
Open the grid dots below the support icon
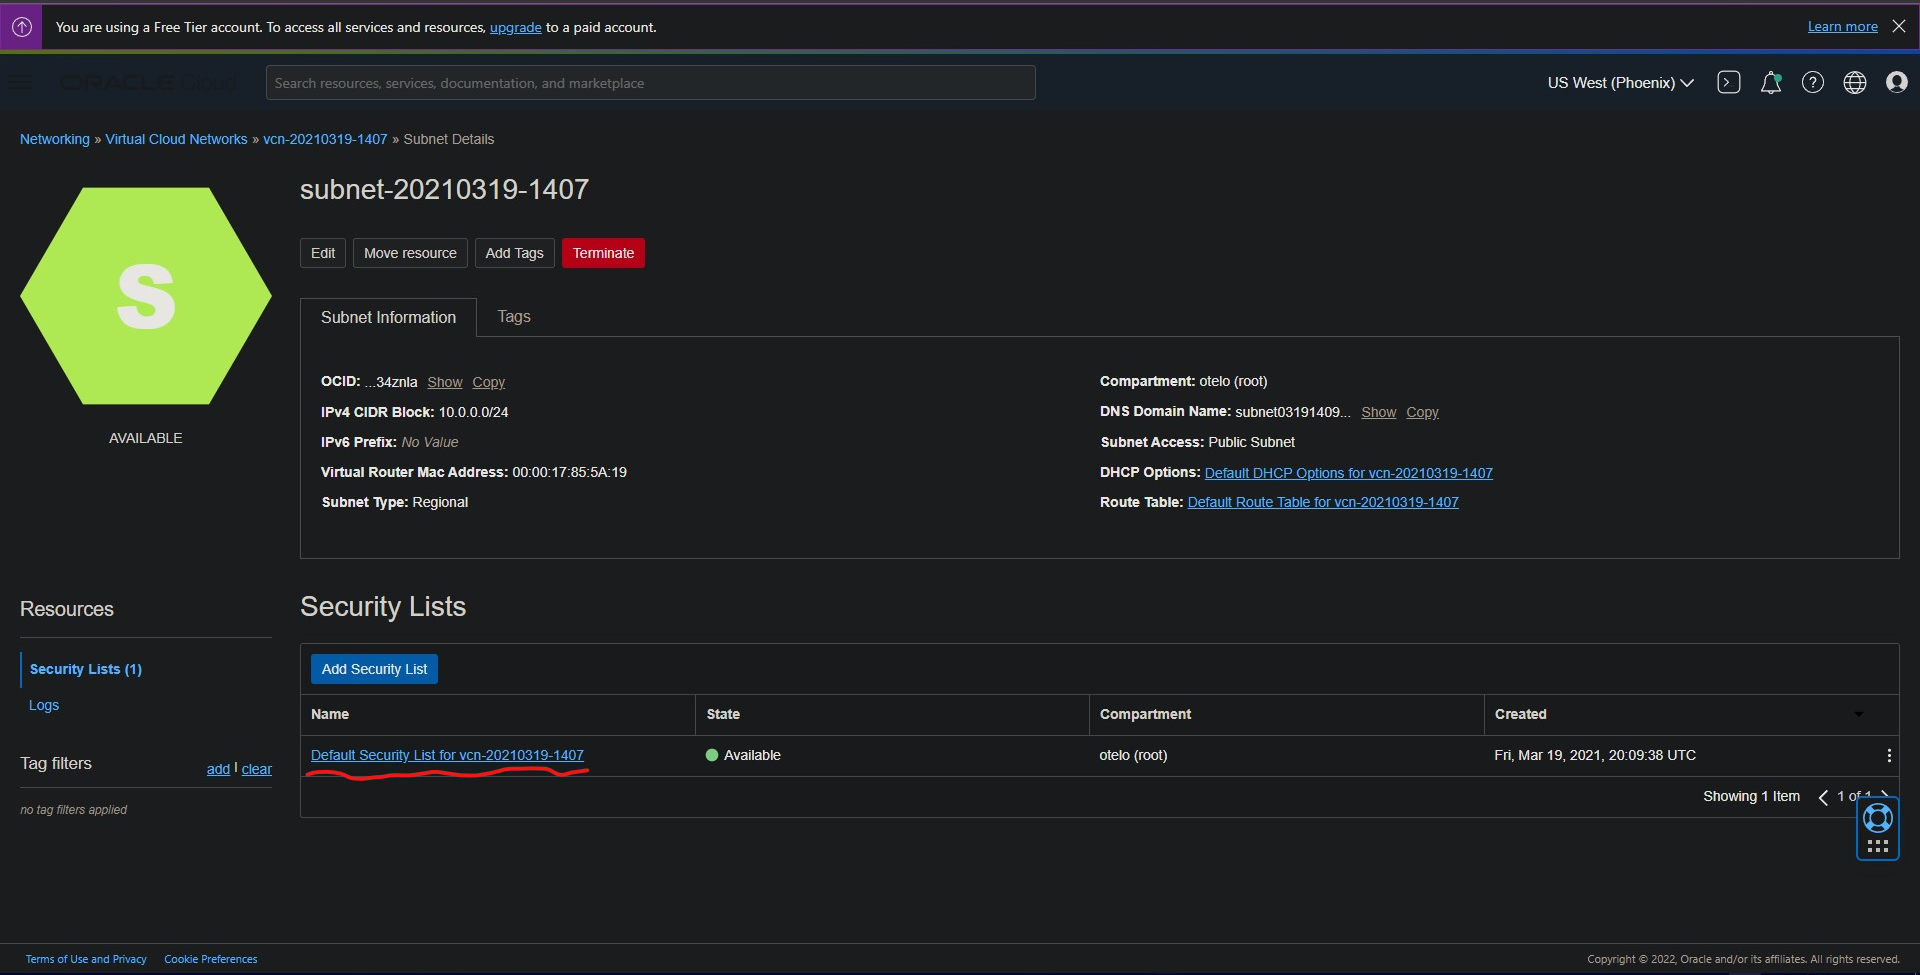click(1878, 846)
